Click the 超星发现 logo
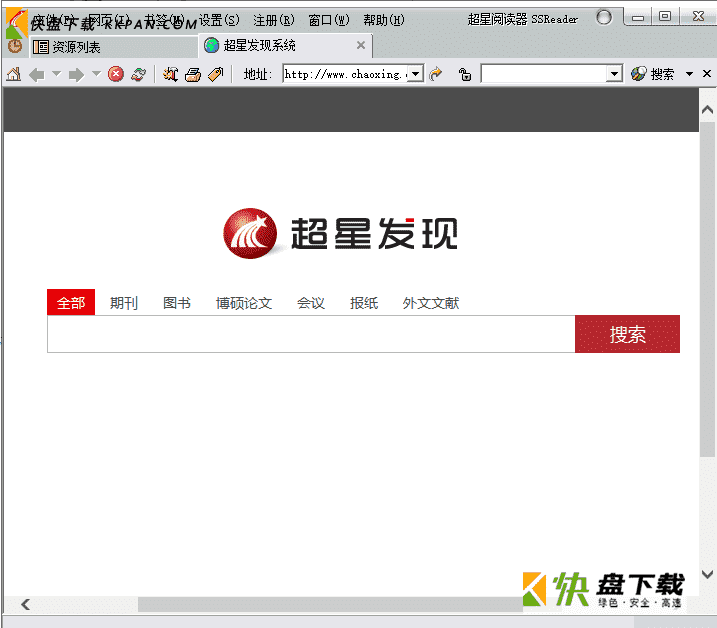This screenshot has height=628, width=717. (x=340, y=233)
